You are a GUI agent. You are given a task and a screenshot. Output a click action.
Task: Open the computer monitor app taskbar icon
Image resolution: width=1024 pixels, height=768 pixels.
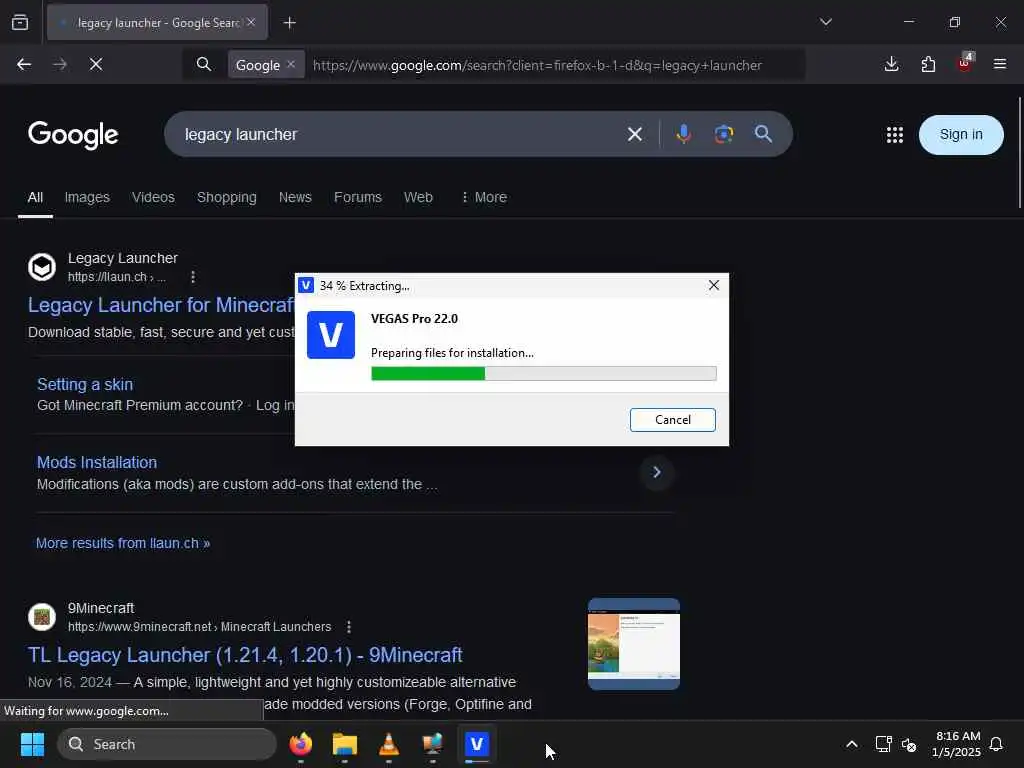(433, 744)
